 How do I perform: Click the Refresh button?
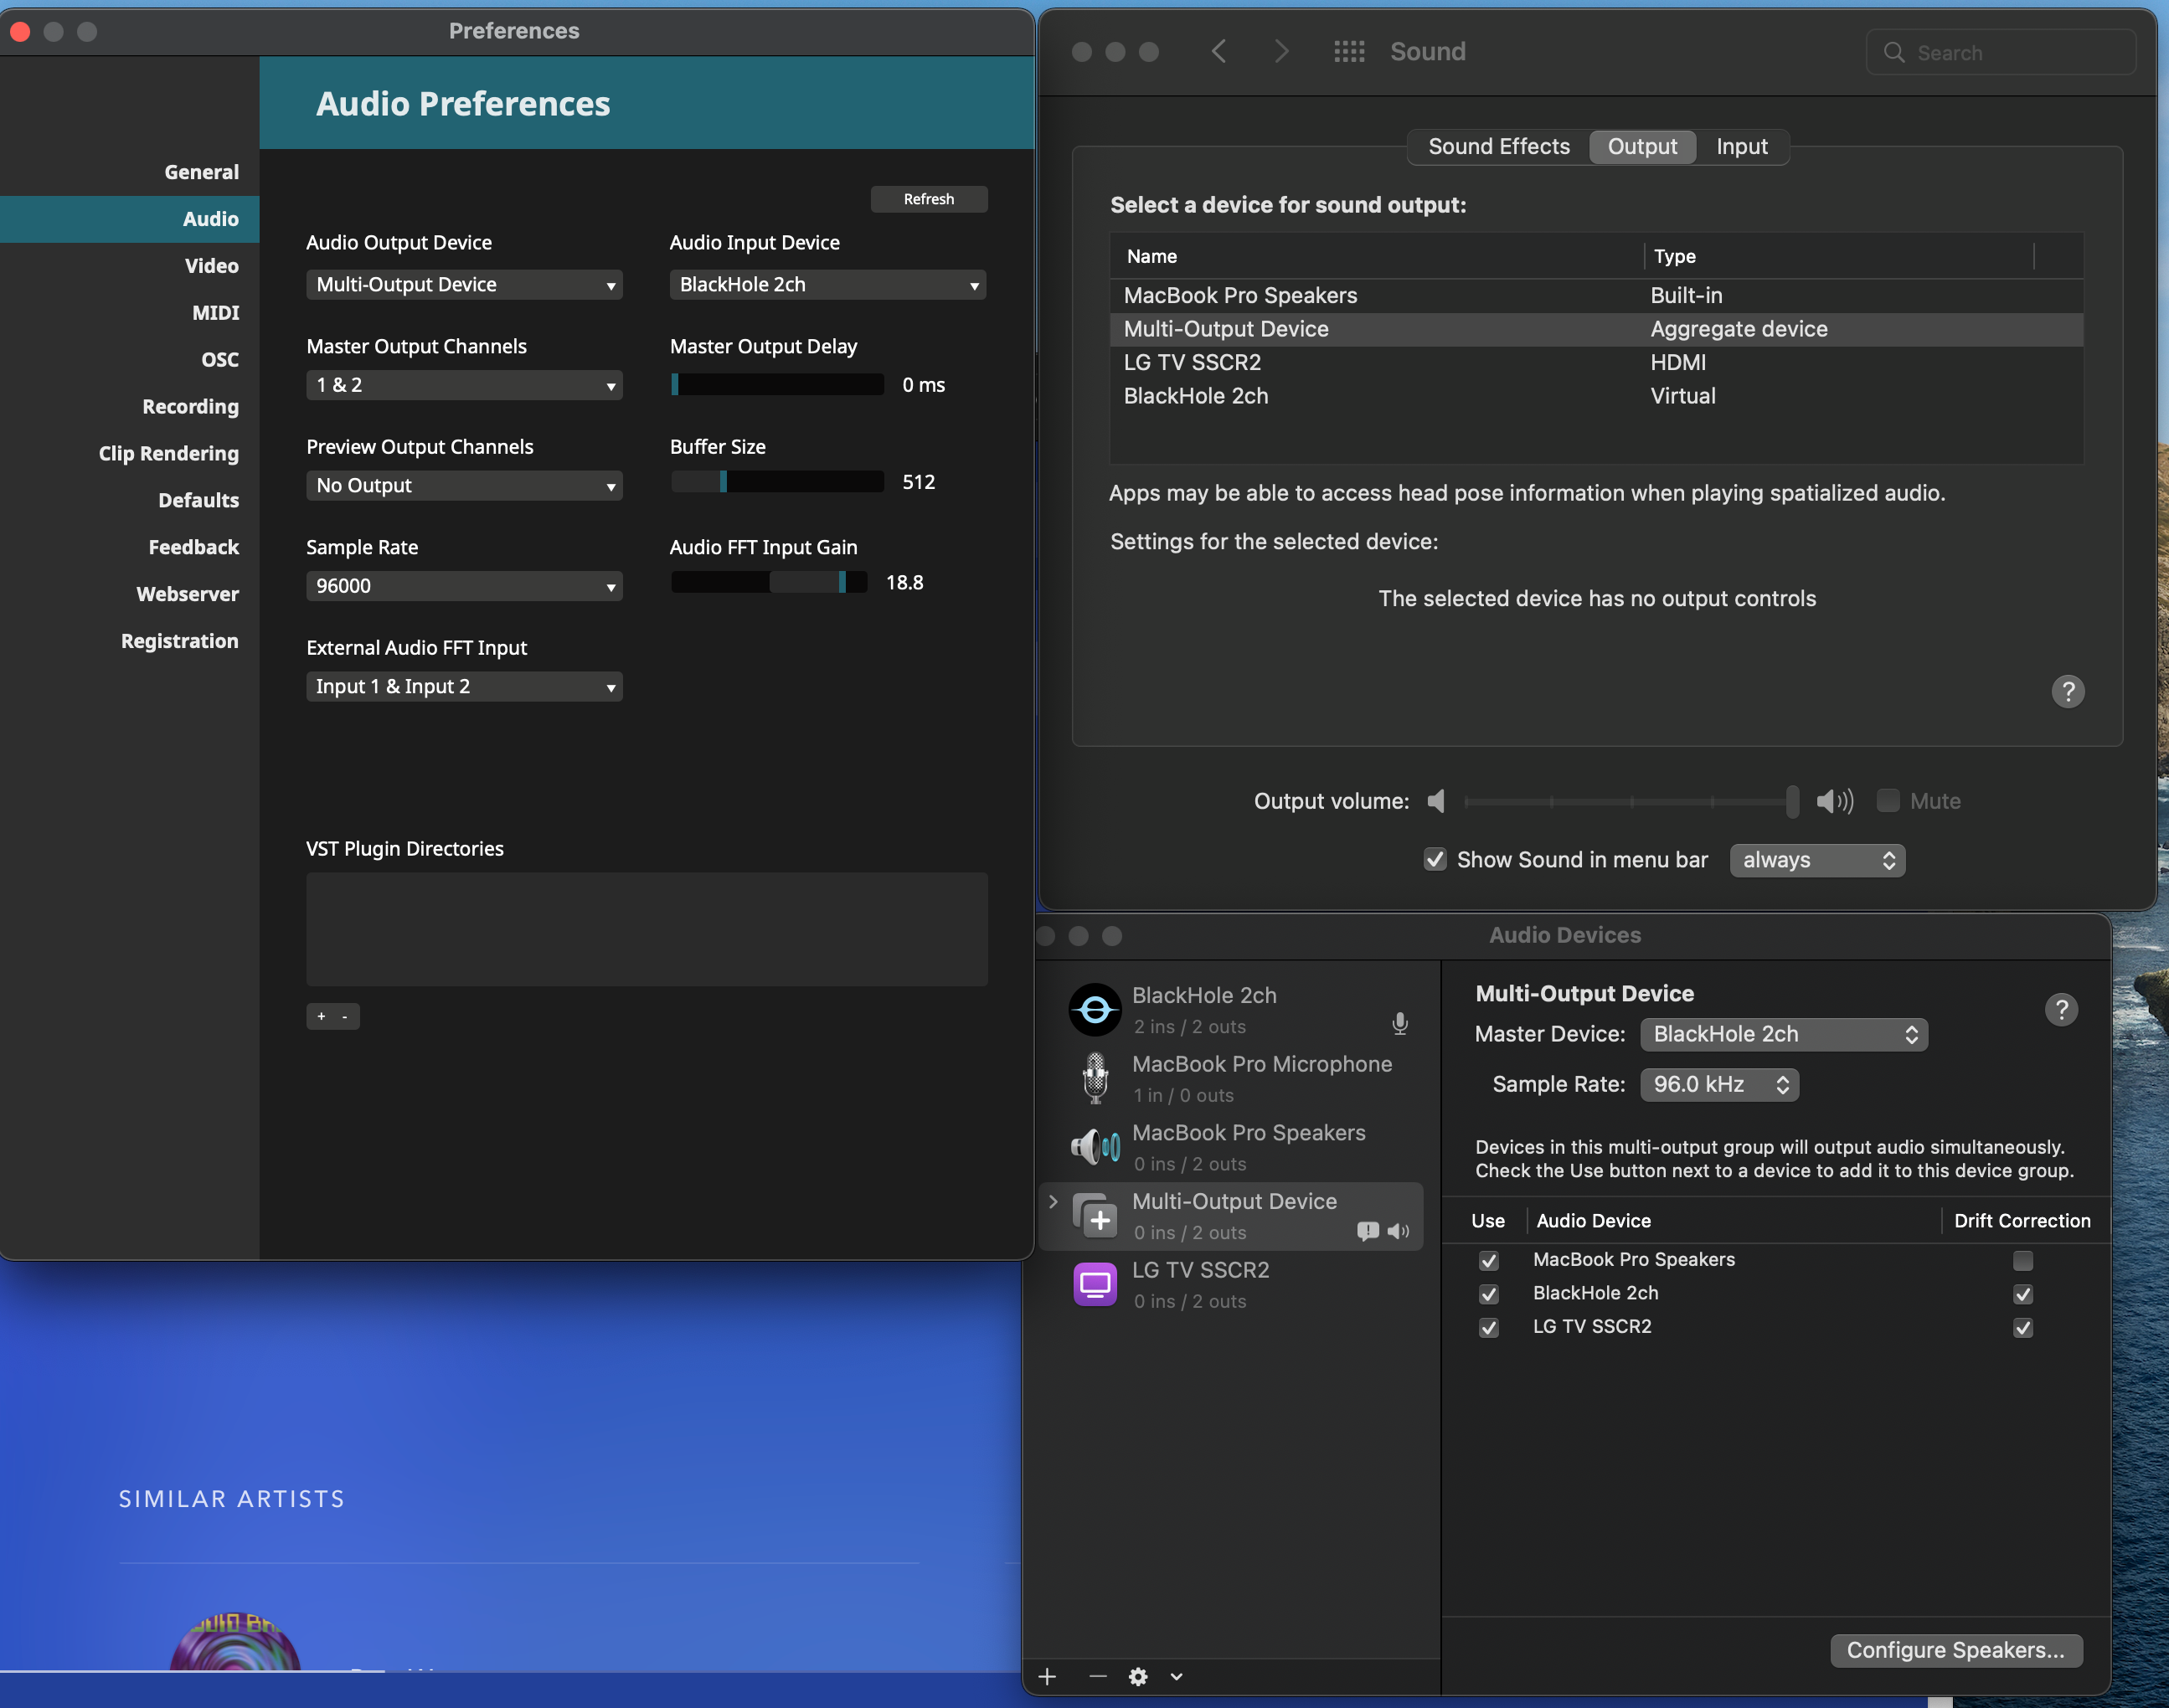pyautogui.click(x=928, y=199)
